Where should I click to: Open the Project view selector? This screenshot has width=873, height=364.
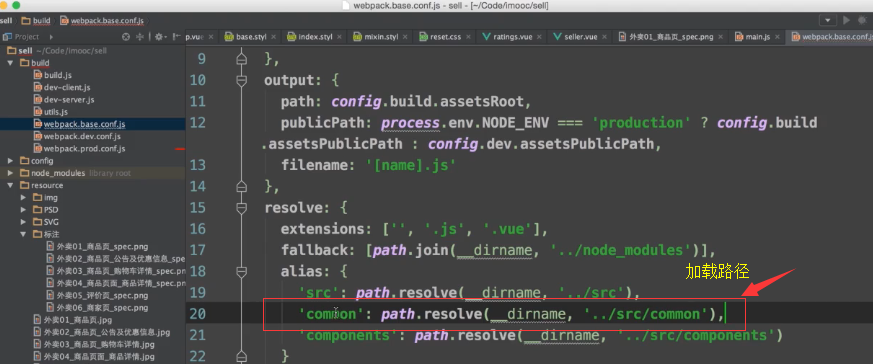pos(28,37)
